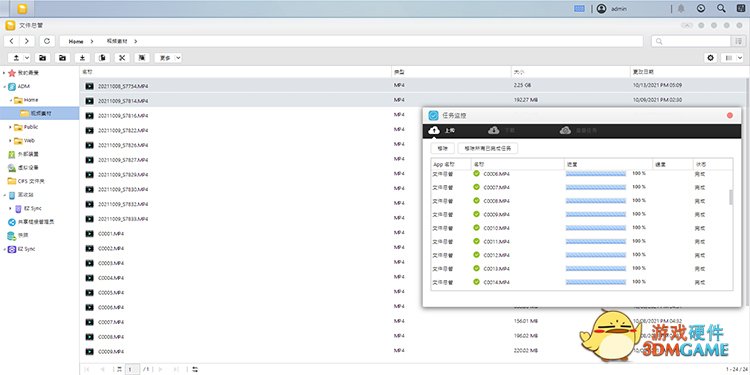The image size is (750, 375).
Task: Collapse the Home folder node
Action: 11,100
